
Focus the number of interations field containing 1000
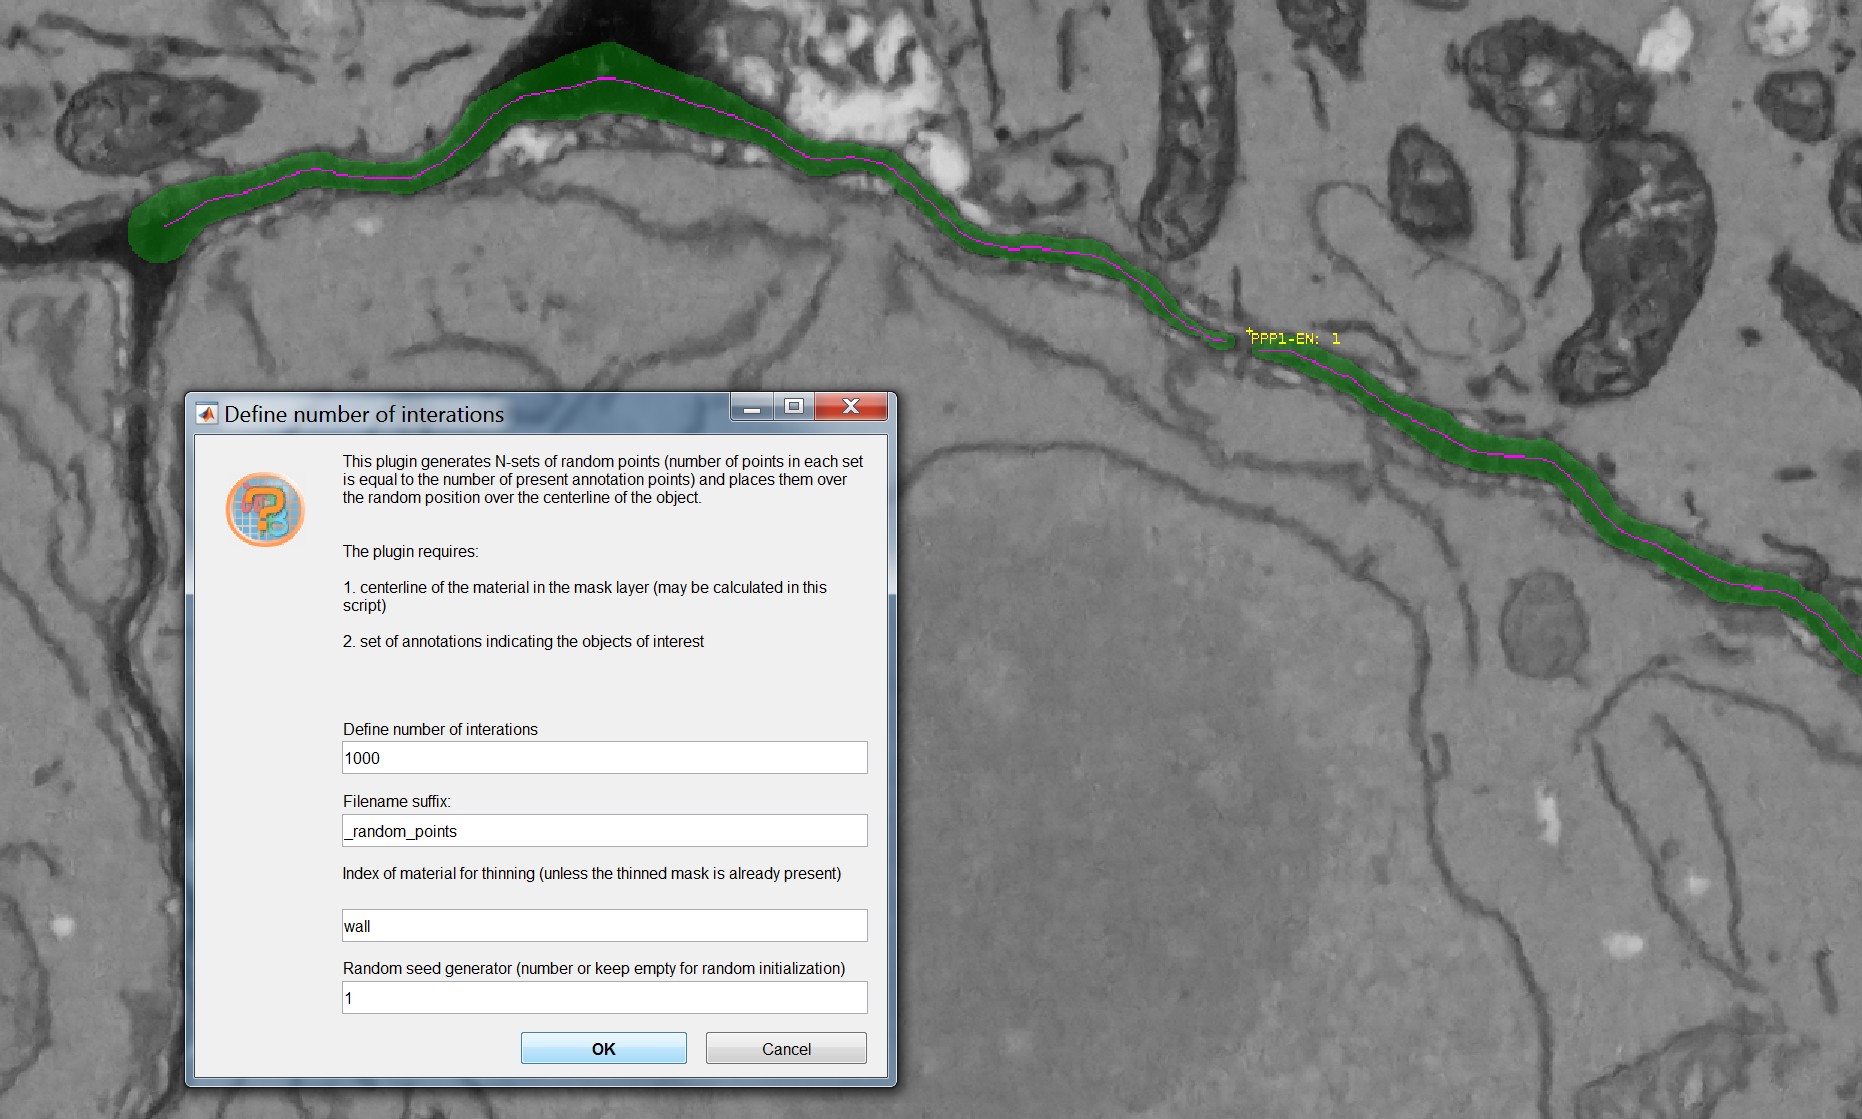(x=604, y=758)
